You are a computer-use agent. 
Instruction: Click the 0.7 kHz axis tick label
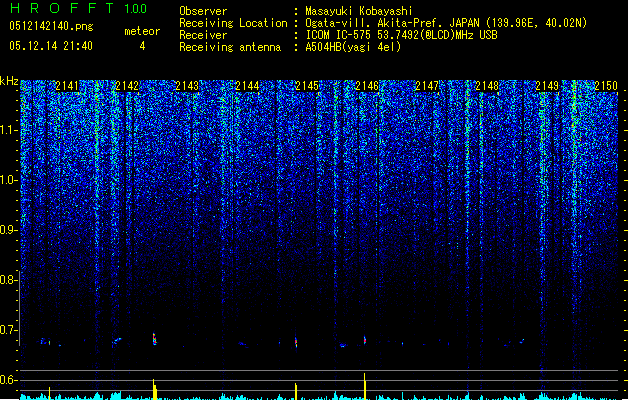9,330
